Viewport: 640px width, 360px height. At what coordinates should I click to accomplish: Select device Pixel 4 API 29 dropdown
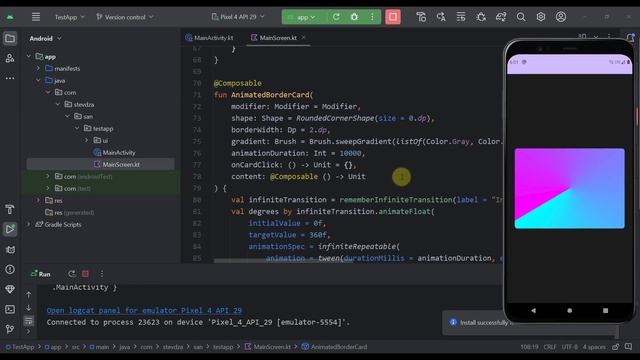point(238,17)
